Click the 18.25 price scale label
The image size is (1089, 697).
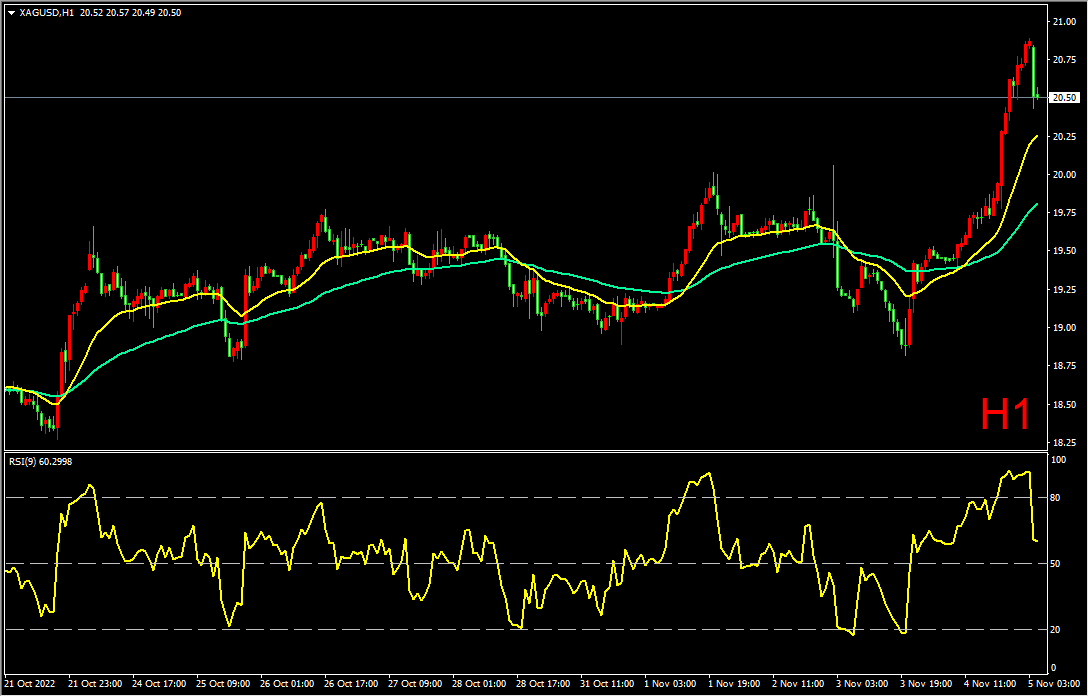(x=1065, y=442)
